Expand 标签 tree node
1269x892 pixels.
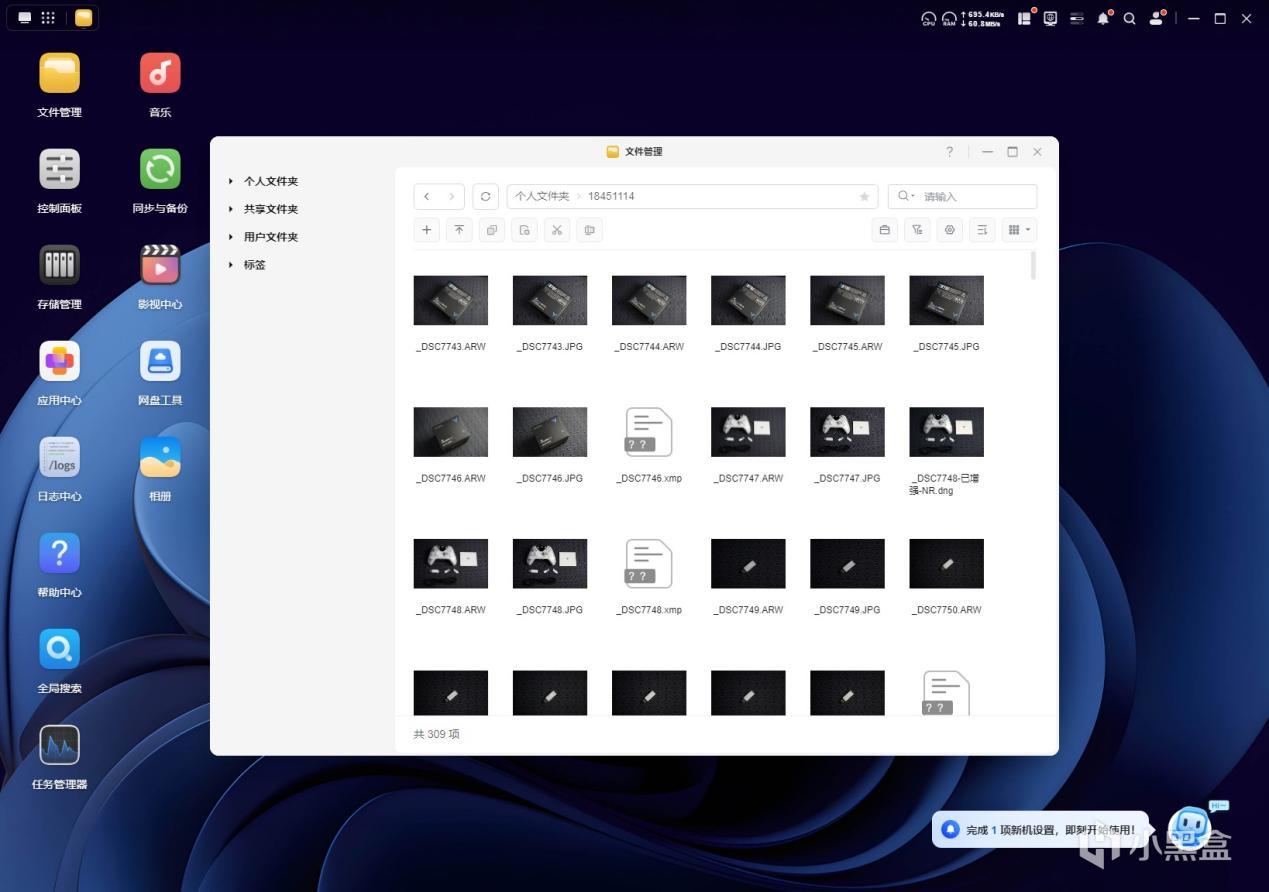tap(231, 265)
